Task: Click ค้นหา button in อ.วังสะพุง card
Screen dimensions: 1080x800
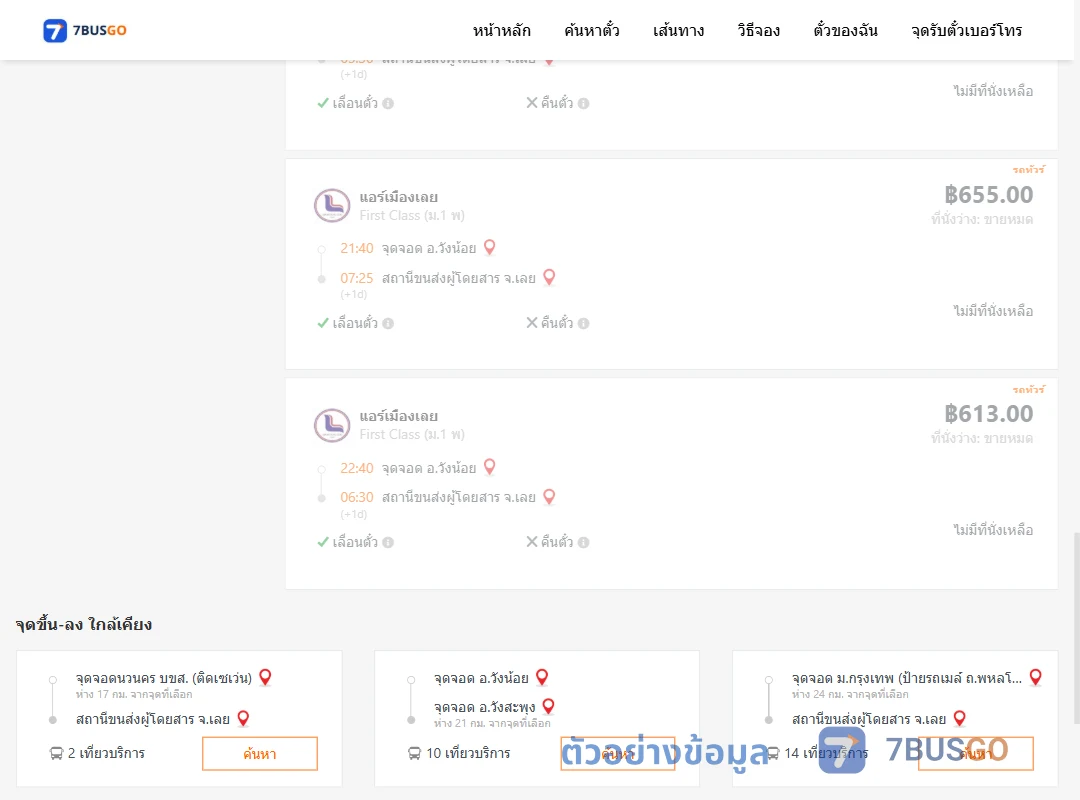Action: [x=618, y=753]
